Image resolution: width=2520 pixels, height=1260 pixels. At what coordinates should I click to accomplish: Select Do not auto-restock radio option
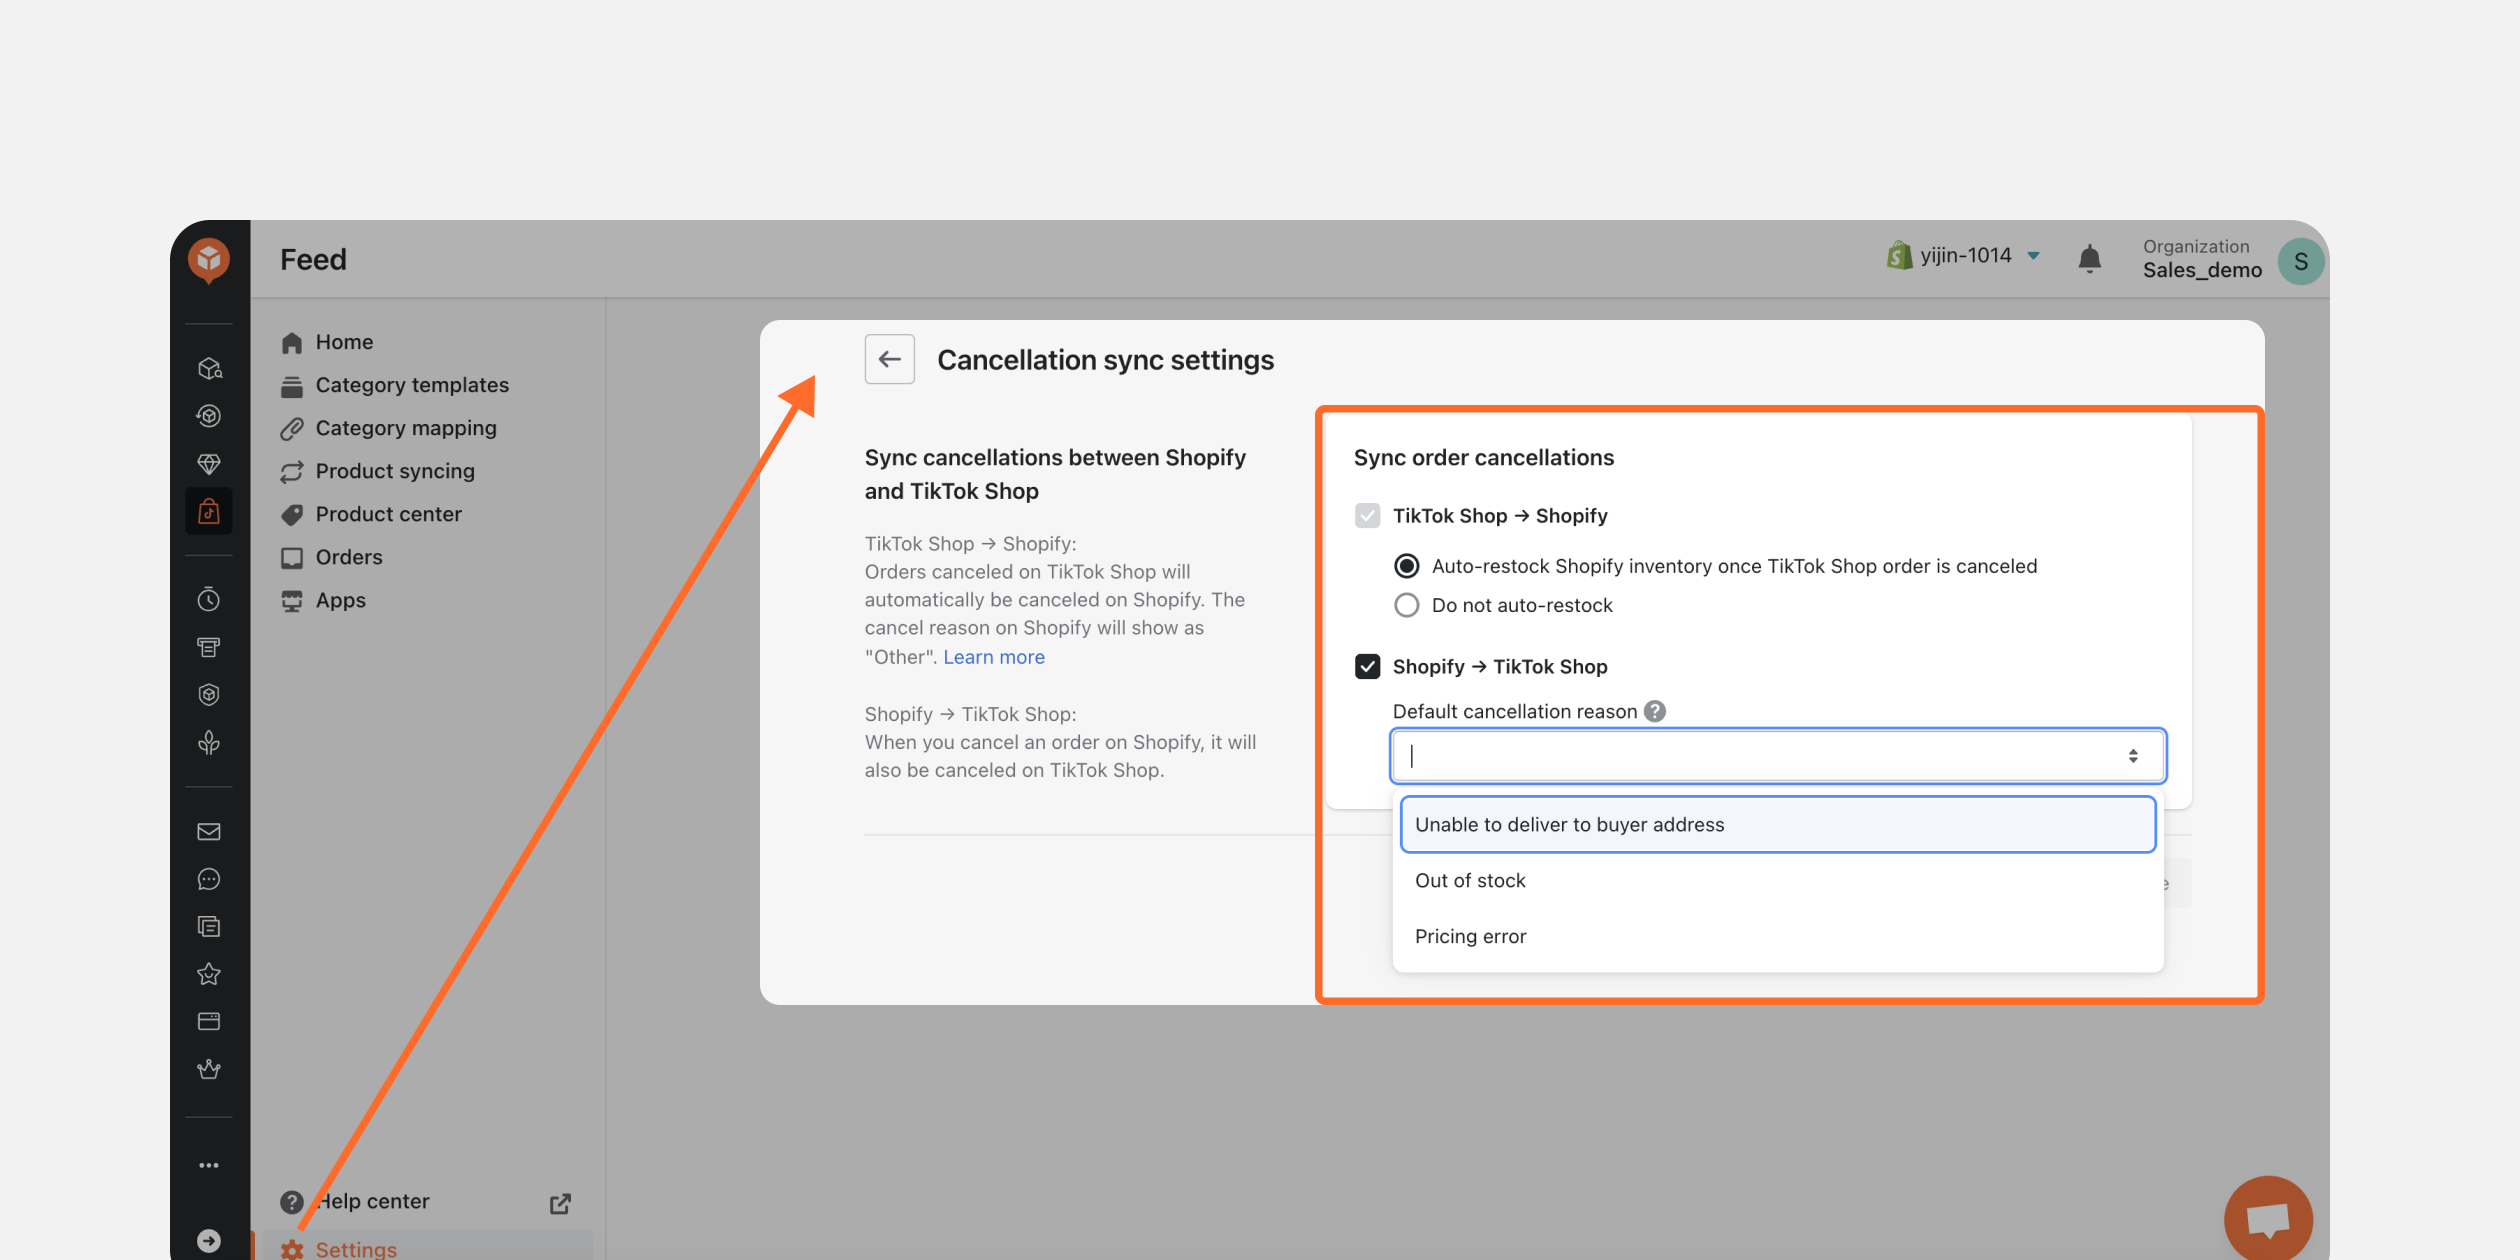tap(1407, 606)
